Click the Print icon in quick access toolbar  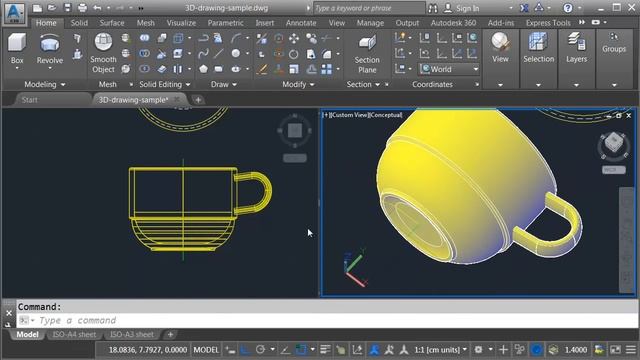(82, 8)
